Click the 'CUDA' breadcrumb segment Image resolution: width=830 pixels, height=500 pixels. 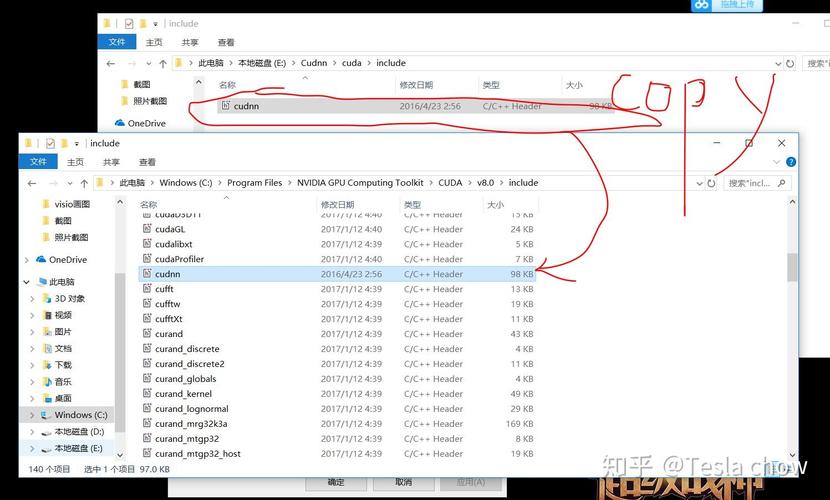tap(450, 183)
